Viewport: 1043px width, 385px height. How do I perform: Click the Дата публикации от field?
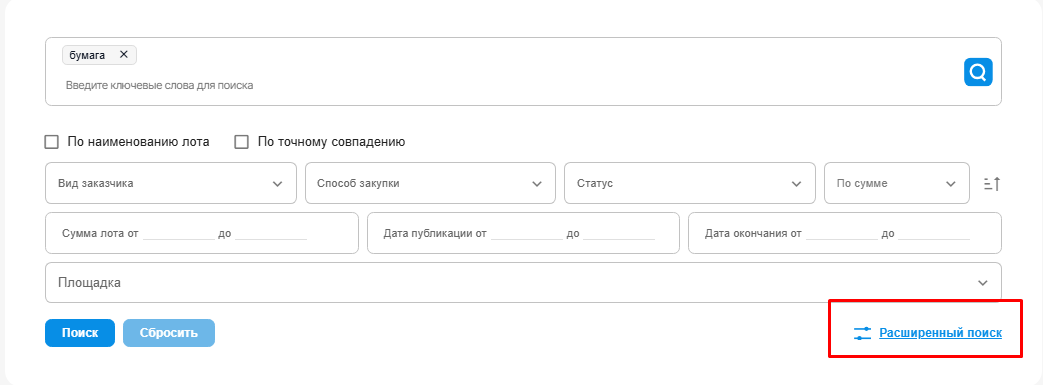pyautogui.click(x=527, y=233)
